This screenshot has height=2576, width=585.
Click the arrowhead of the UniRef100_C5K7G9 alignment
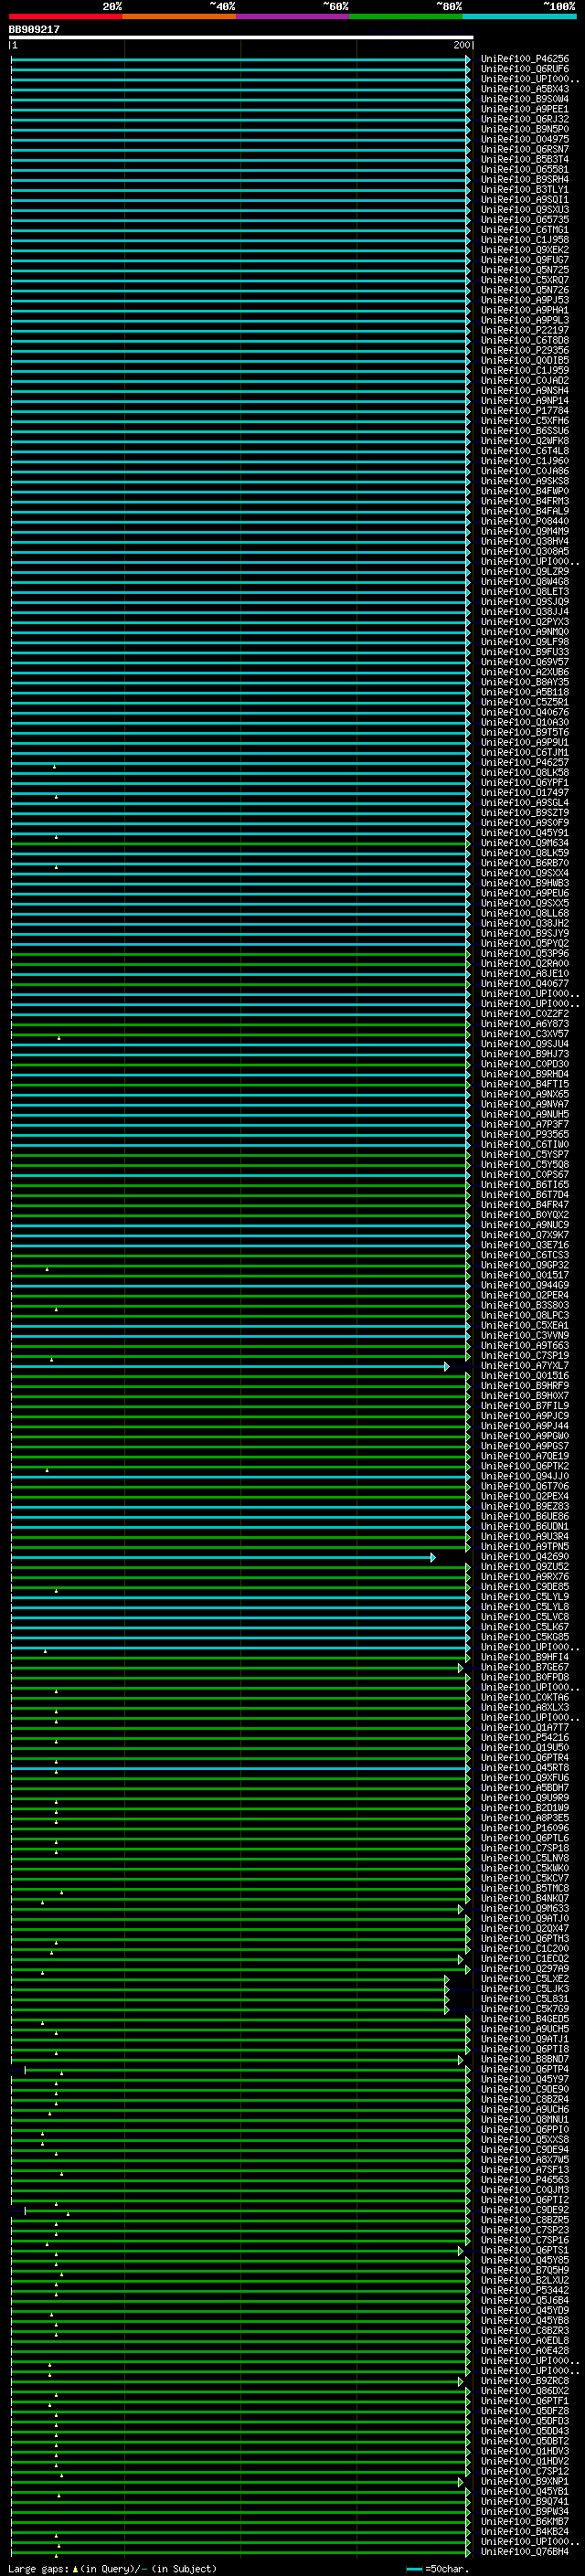point(447,2010)
